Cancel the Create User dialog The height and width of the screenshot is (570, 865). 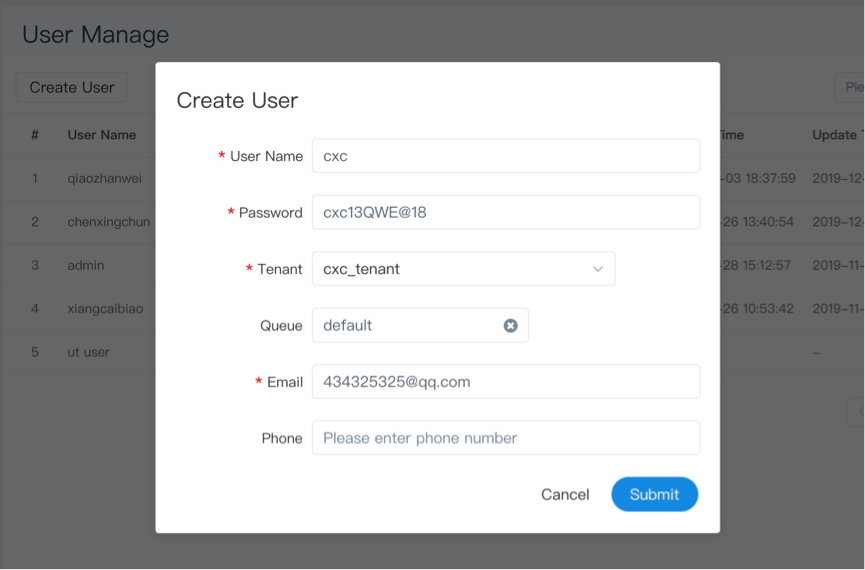(x=565, y=494)
